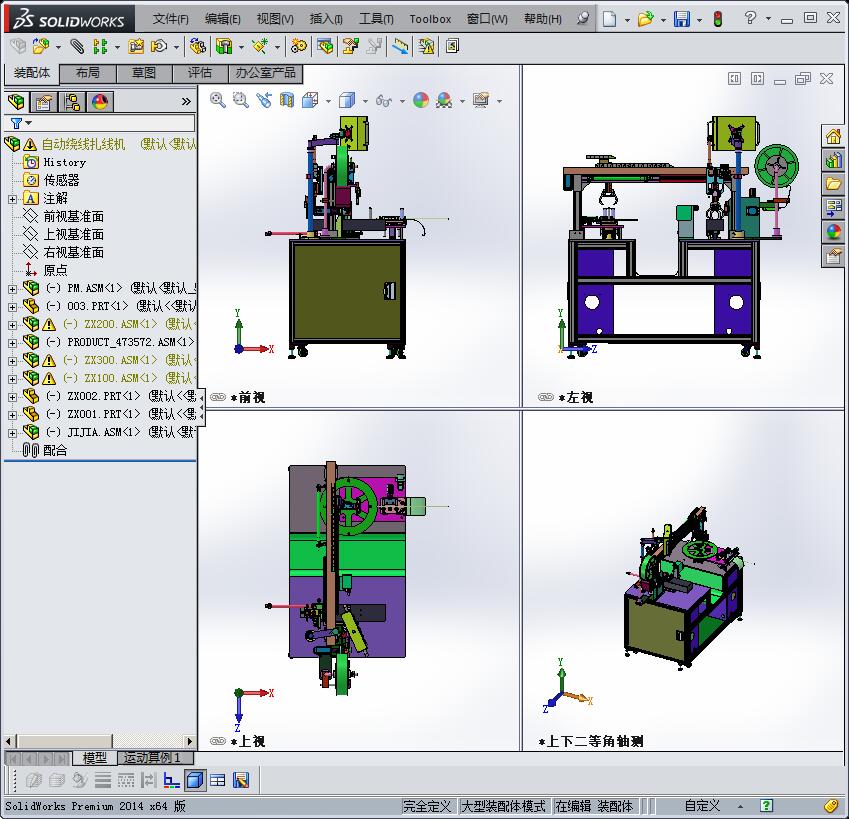Select 前视基准面 in feature tree
This screenshot has width=849, height=819.
73,217
